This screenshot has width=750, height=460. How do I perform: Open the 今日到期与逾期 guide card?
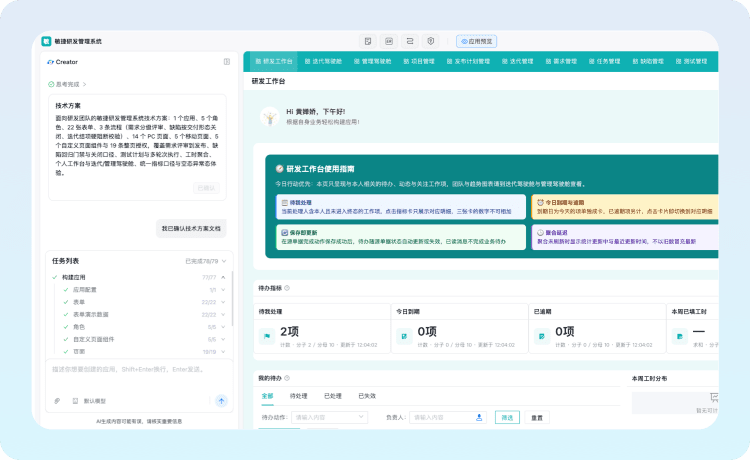pyautogui.click(x=625, y=207)
